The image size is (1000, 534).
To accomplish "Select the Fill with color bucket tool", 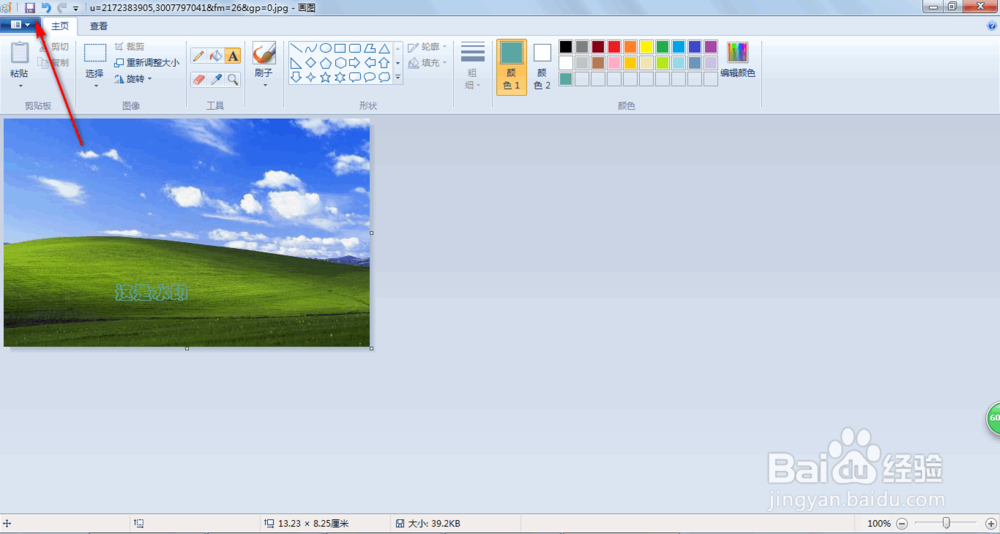I will (216, 56).
